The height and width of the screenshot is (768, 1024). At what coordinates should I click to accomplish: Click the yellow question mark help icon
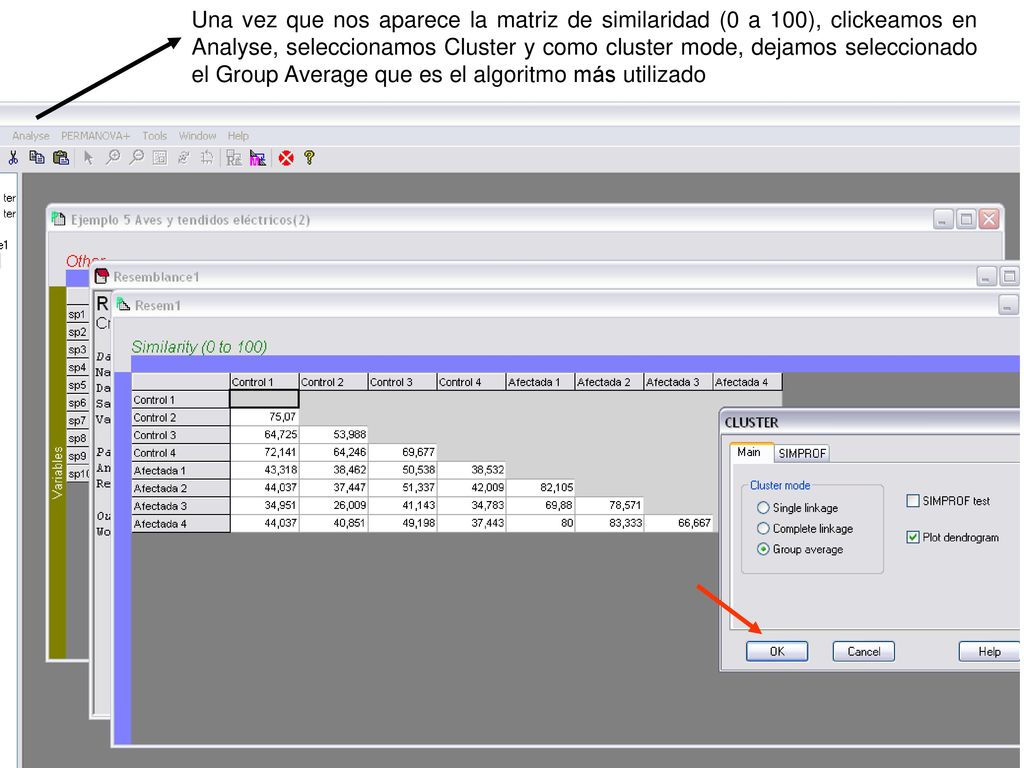310,157
